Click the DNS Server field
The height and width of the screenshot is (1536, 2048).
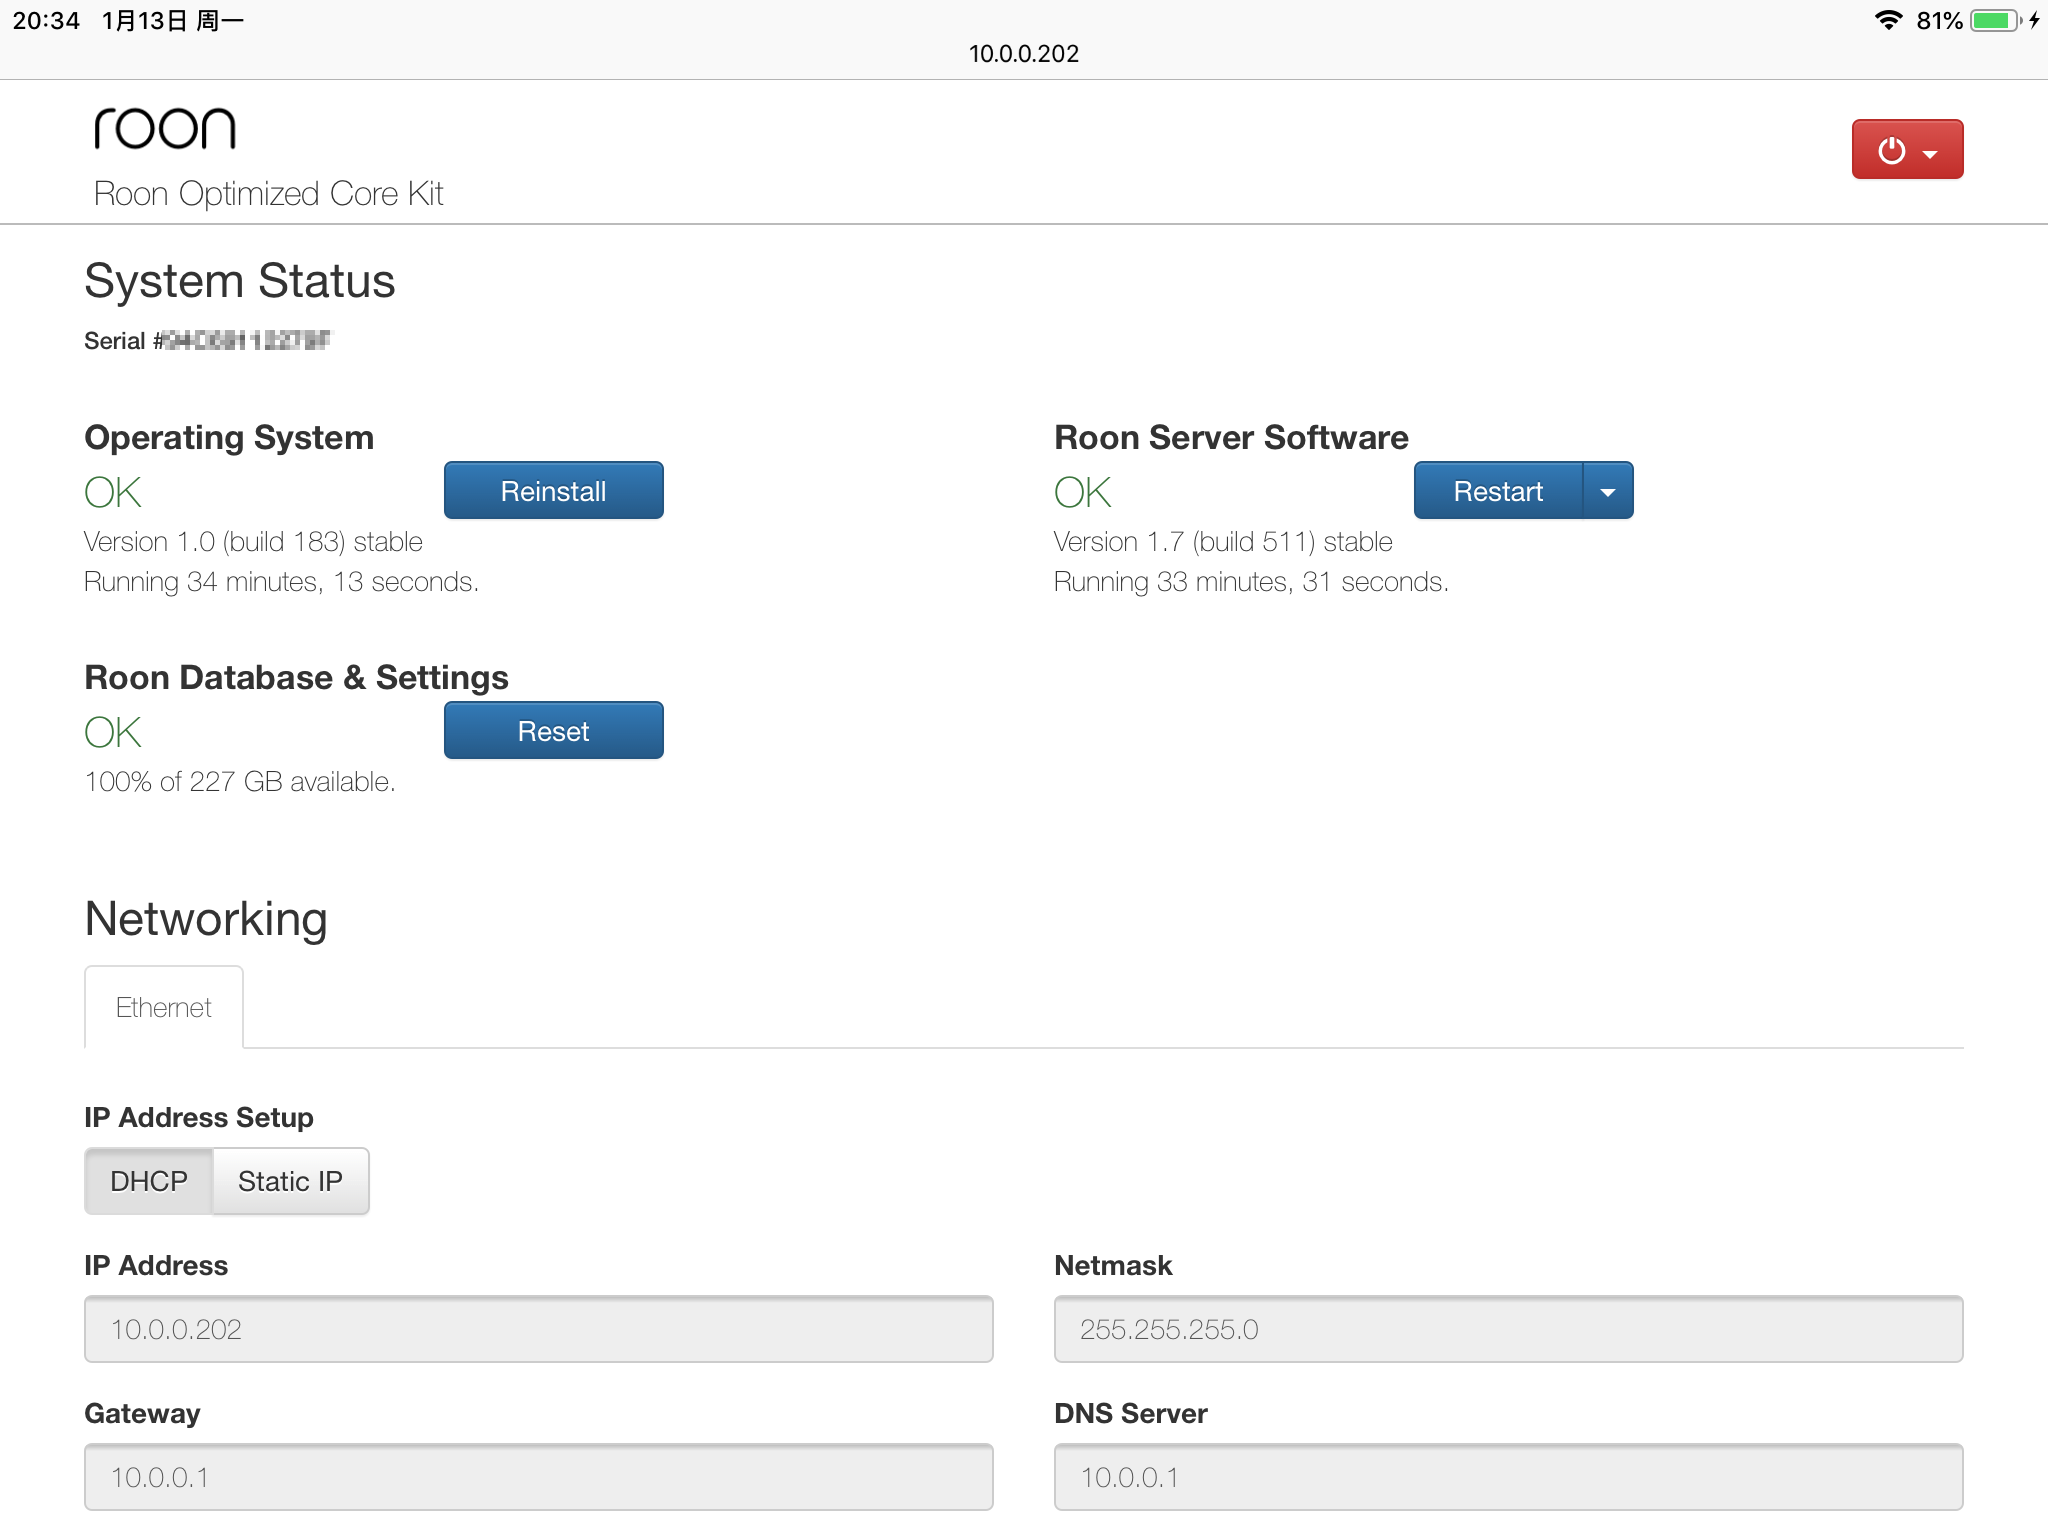(x=1508, y=1477)
